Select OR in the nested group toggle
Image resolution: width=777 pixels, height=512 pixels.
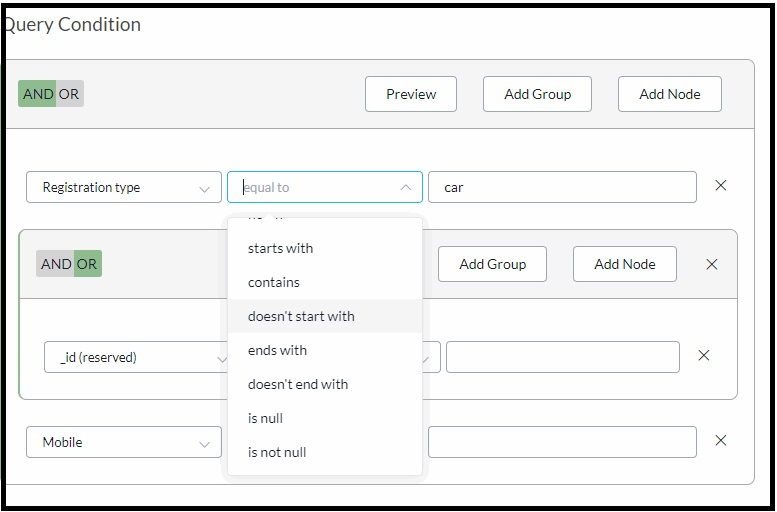(x=88, y=264)
